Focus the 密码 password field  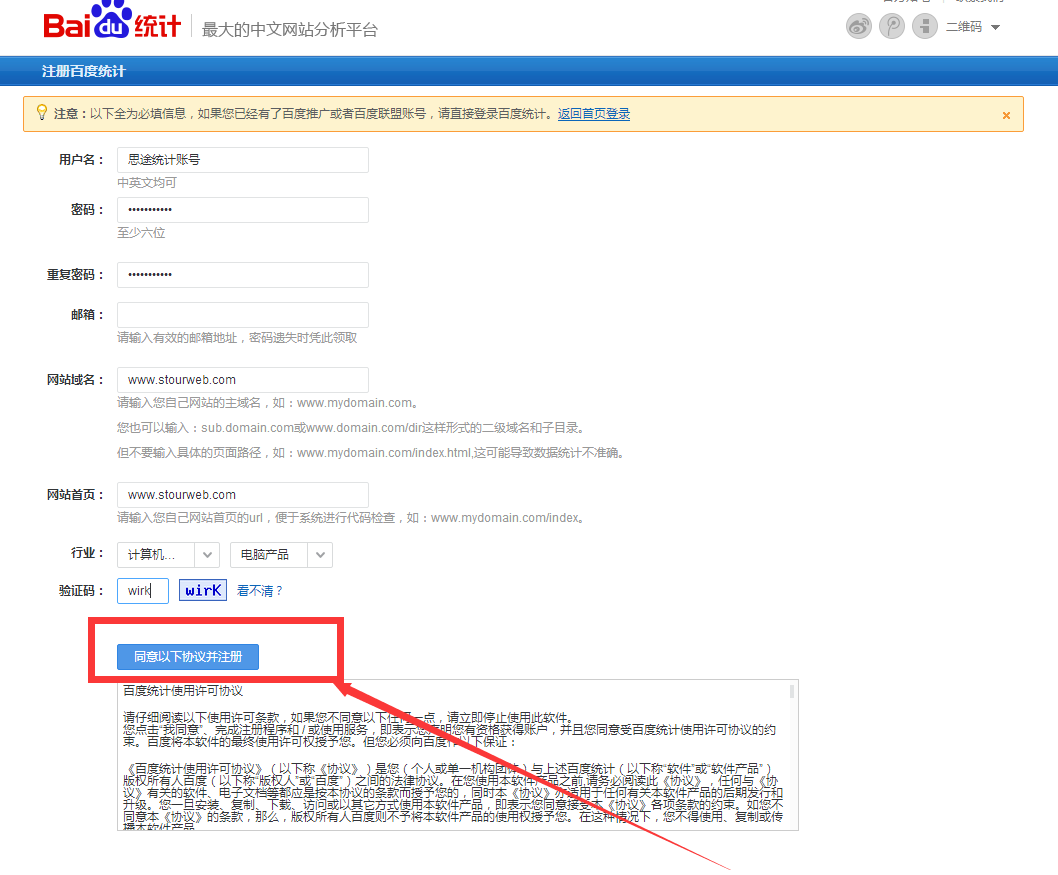click(242, 210)
